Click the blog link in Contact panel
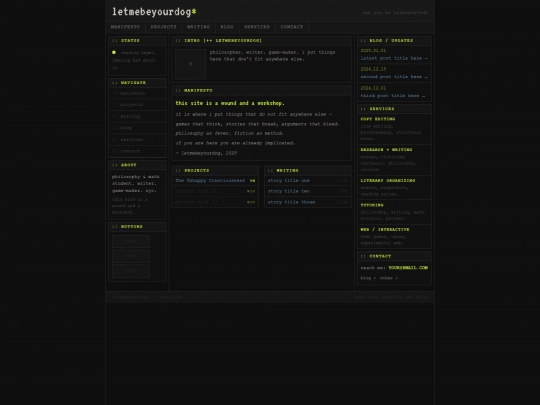This screenshot has width=540, height=405. tap(368, 278)
